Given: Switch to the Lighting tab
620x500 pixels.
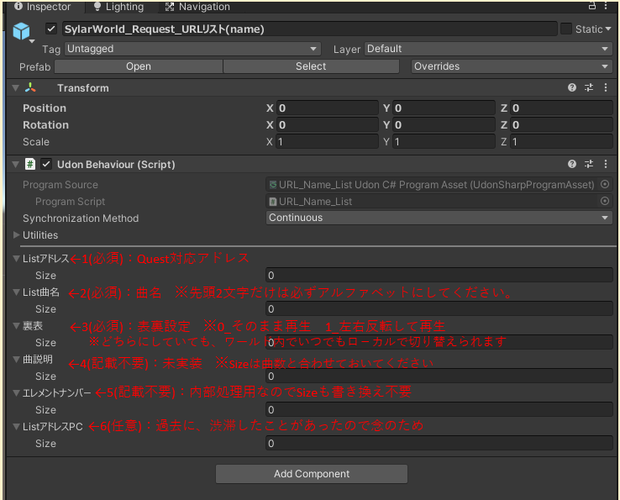Looking at the screenshot, I should coord(118,6).
